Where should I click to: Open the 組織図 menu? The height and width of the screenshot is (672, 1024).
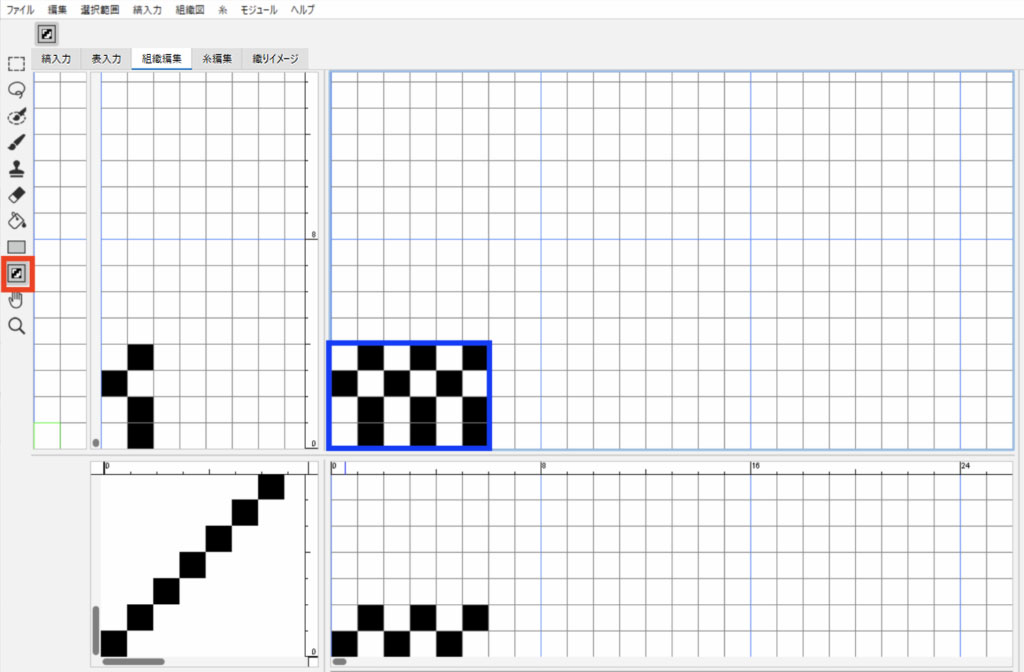189,9
